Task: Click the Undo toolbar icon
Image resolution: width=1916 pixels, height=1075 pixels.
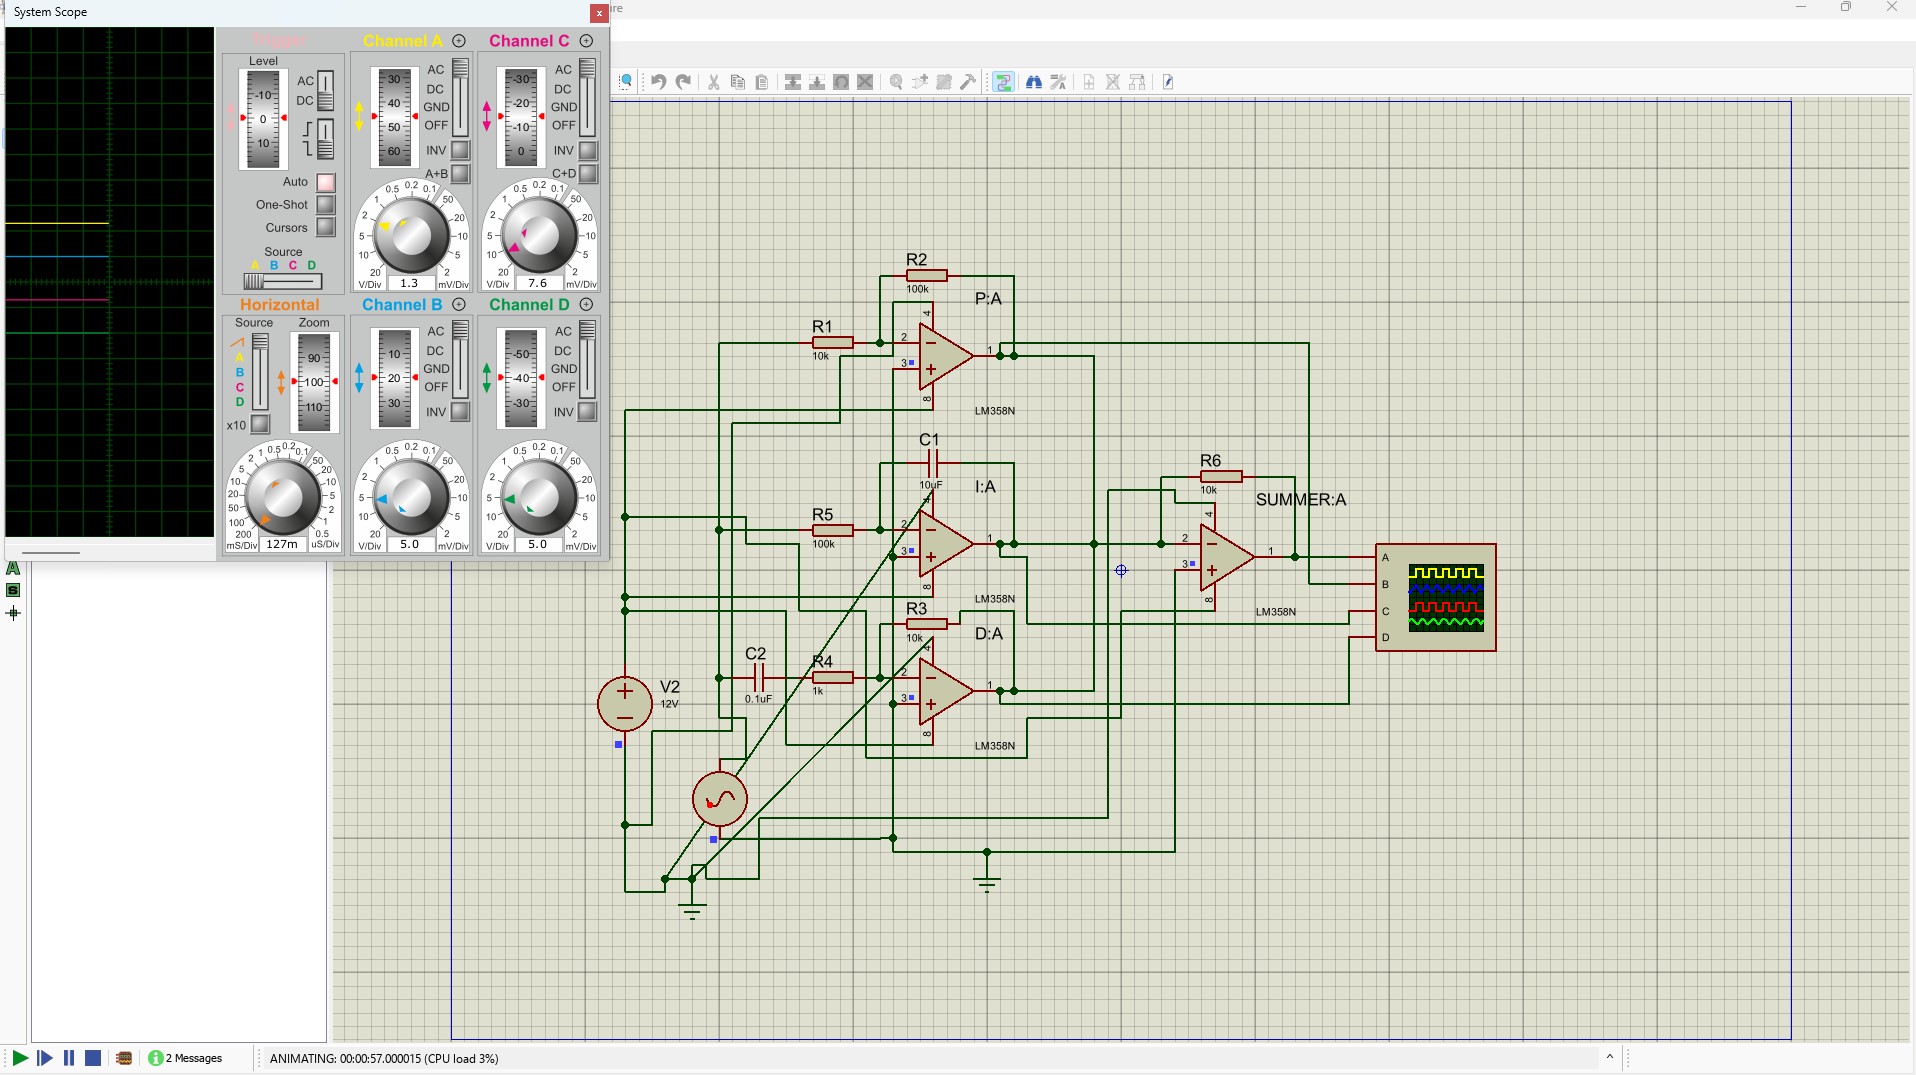Action: (x=658, y=82)
